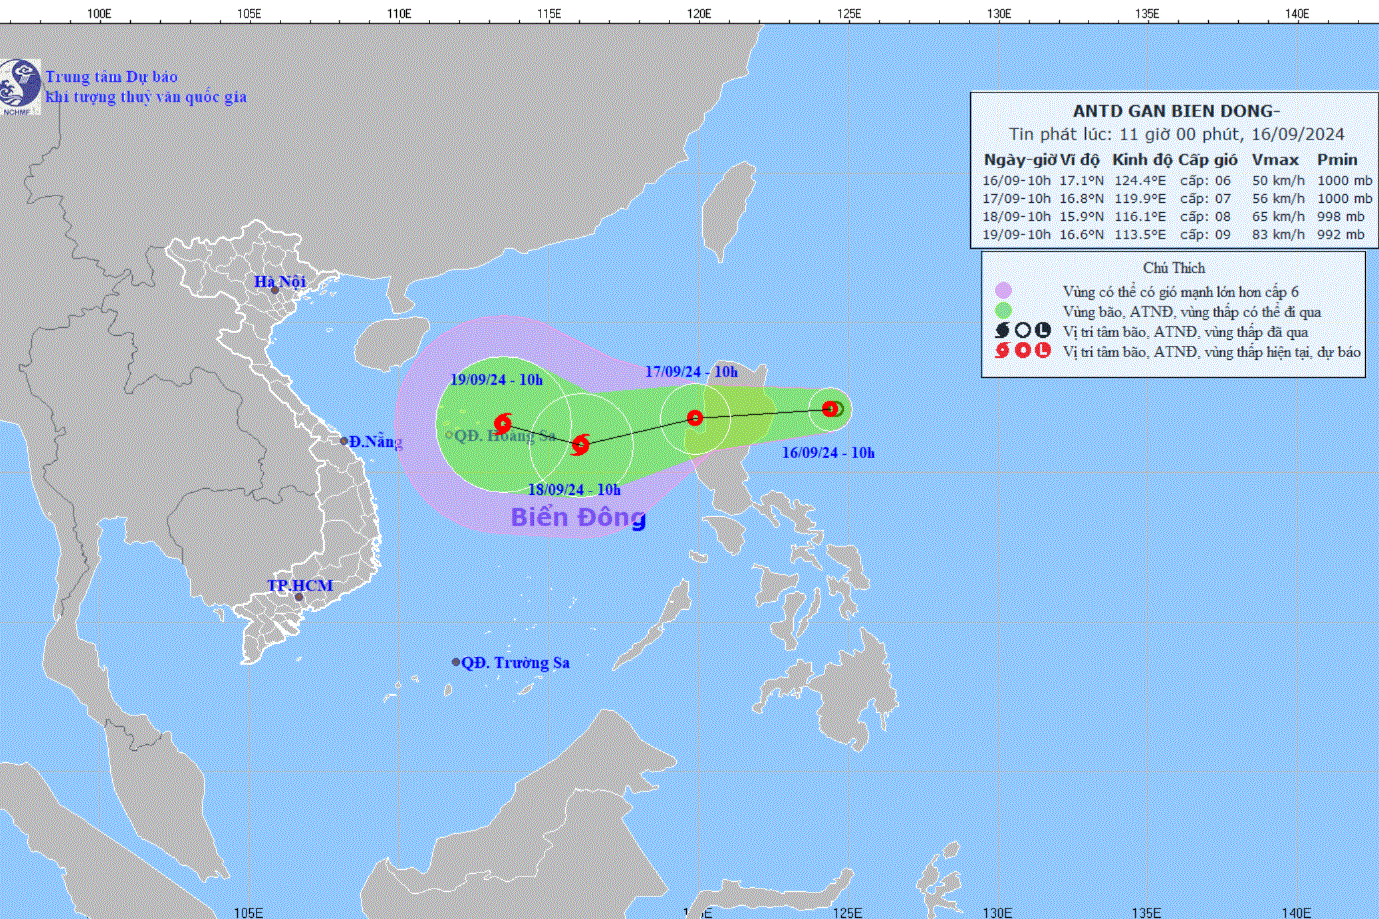
Task: Click the current position marker for 16/09/24
Action: click(830, 408)
